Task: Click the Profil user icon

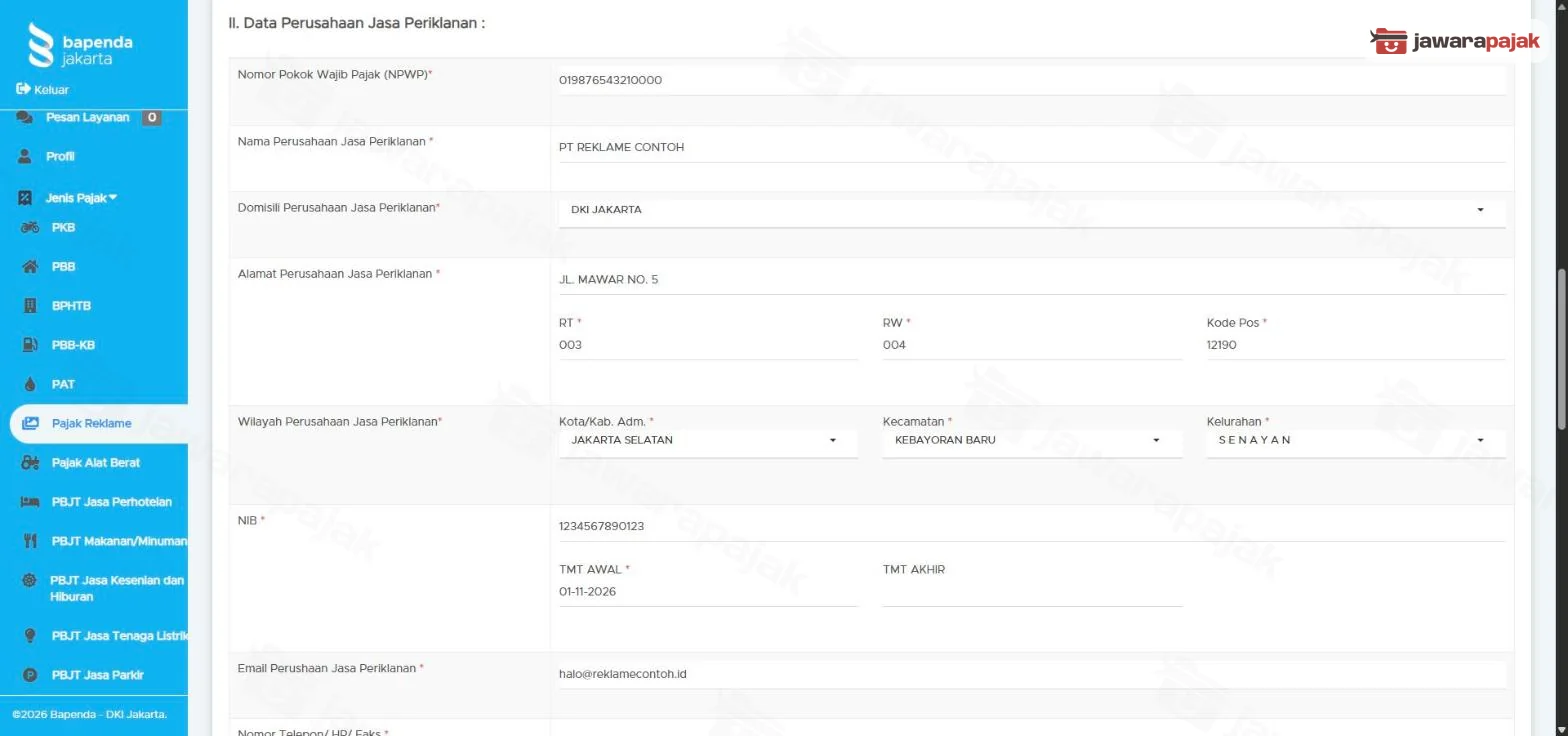Action: pos(26,157)
